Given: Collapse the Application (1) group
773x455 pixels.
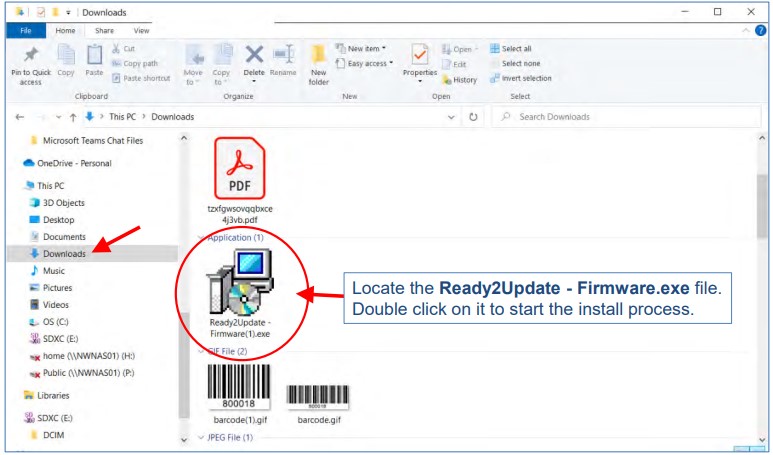Looking at the screenshot, I should [203, 238].
